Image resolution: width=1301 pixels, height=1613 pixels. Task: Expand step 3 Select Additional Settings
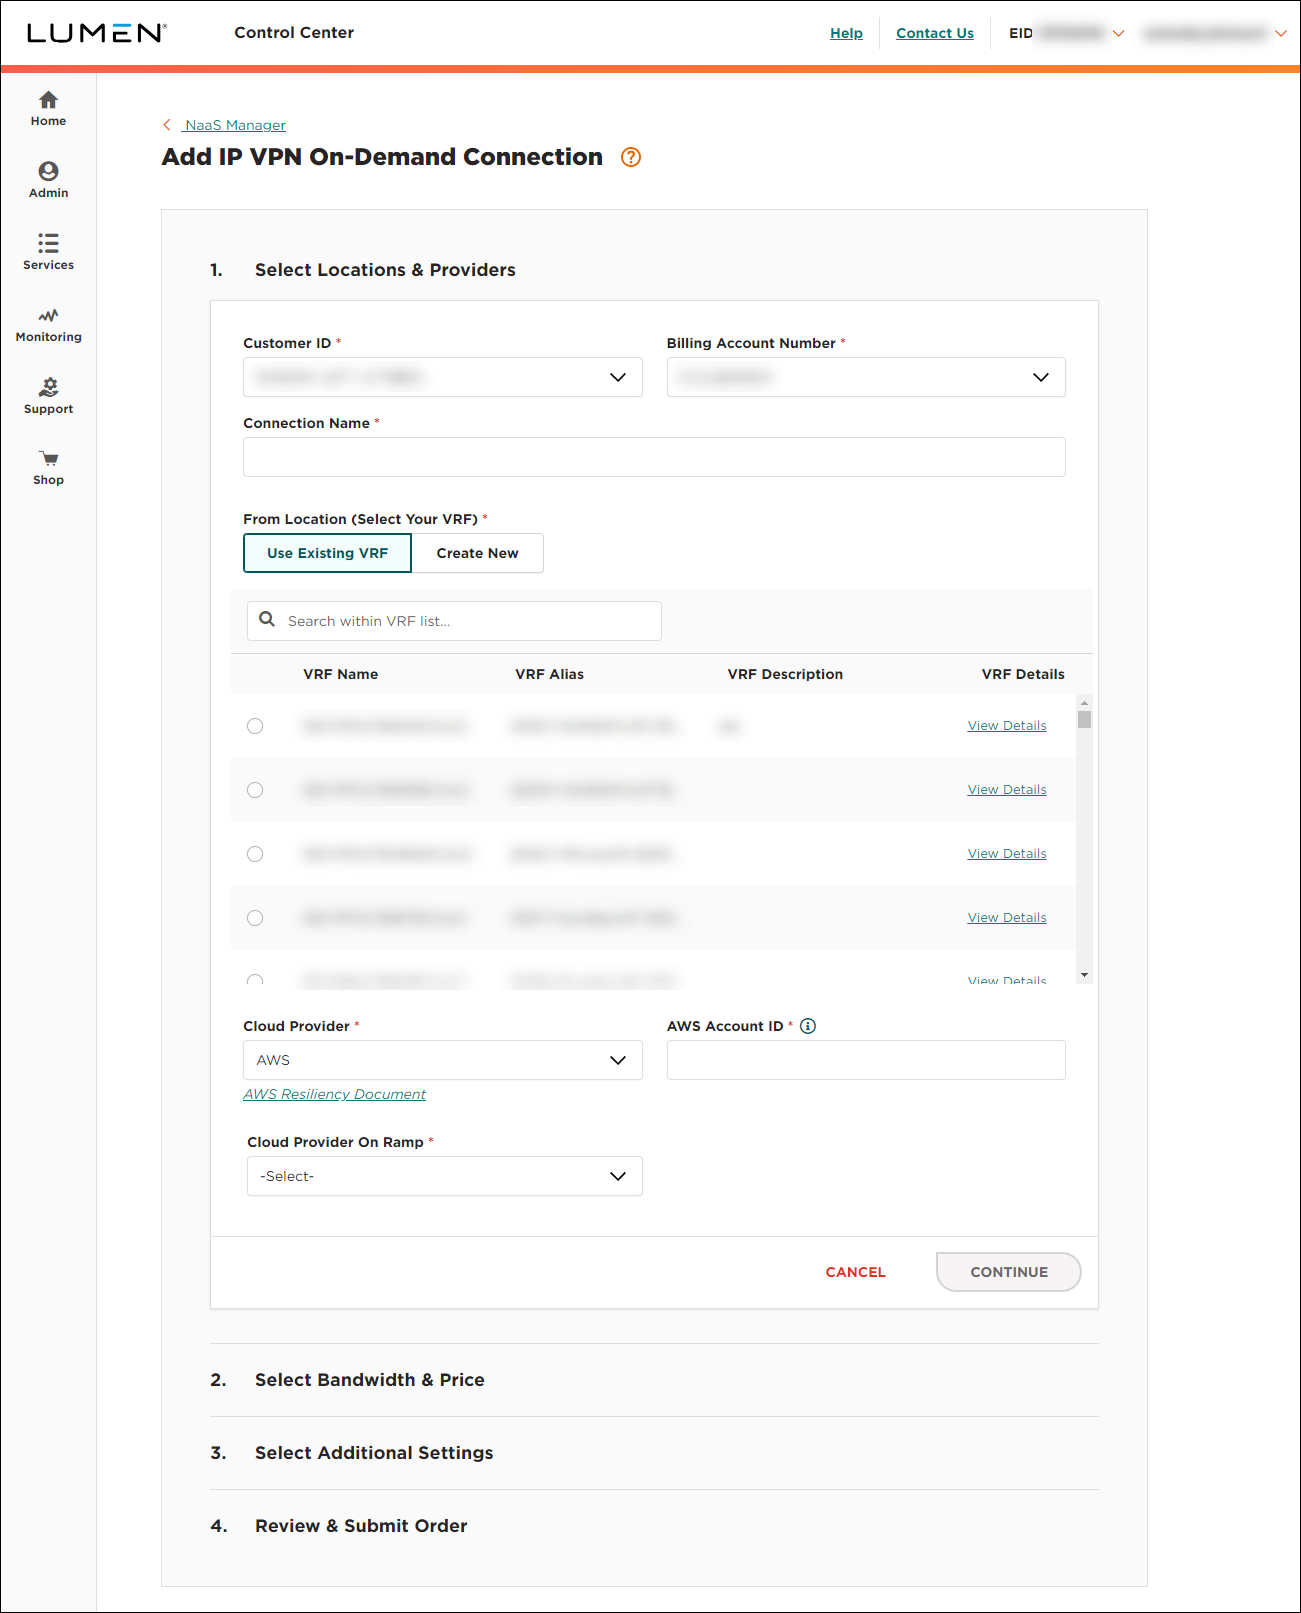tap(374, 1453)
